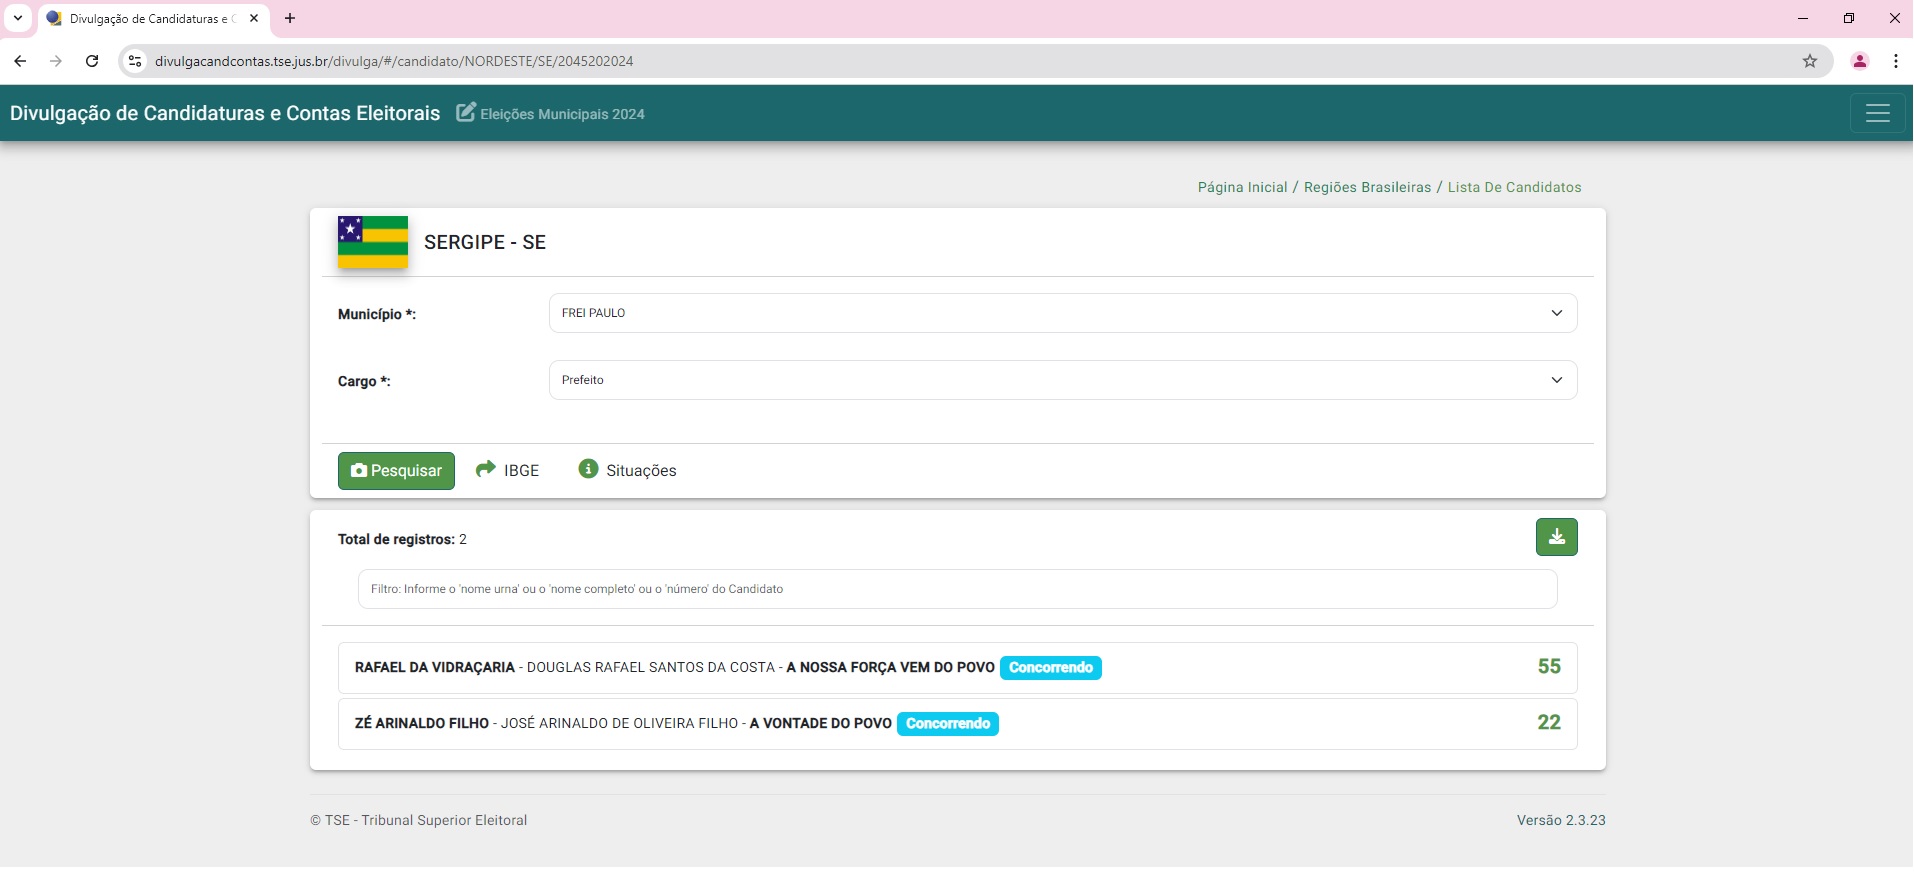
Task: Click the site information icon in address bar
Action: (x=135, y=61)
